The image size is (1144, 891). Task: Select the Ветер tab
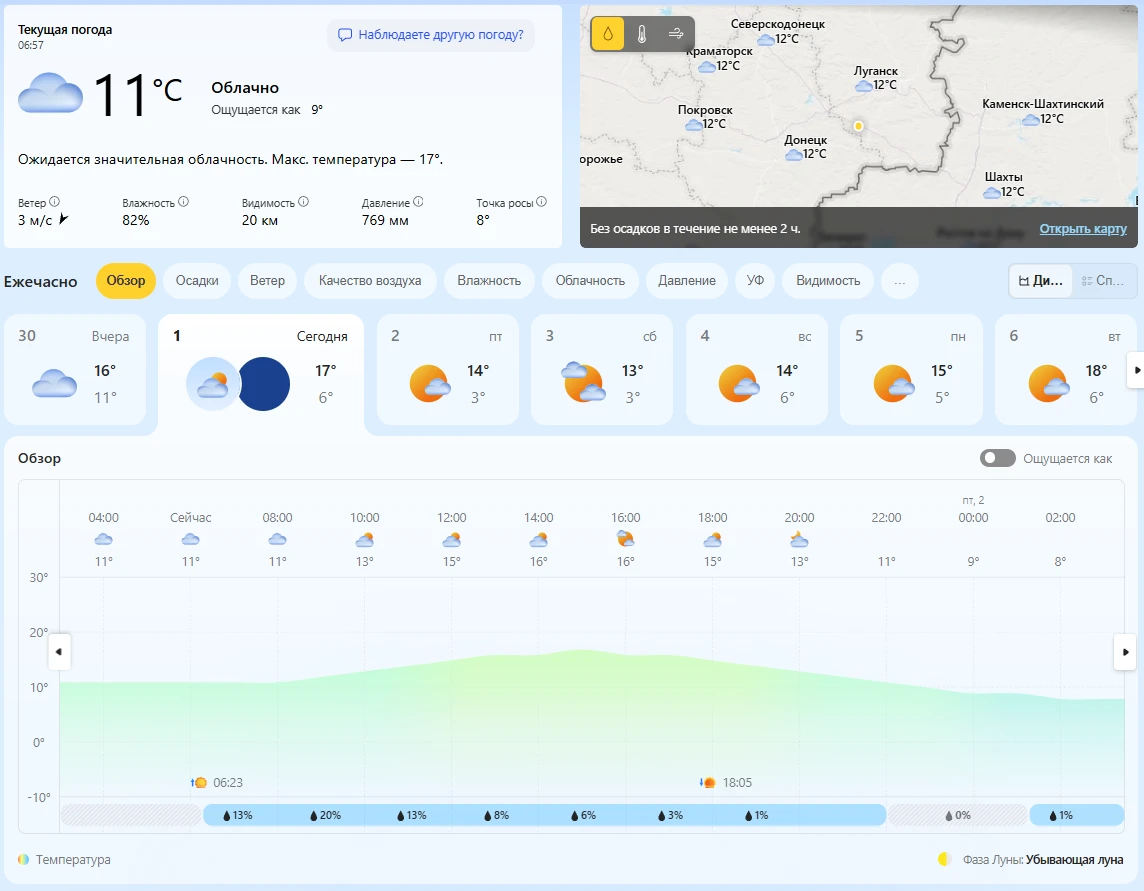click(x=267, y=281)
